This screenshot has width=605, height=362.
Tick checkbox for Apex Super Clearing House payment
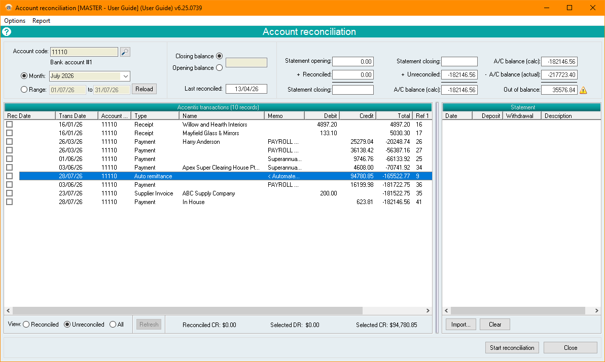pyautogui.click(x=9, y=167)
